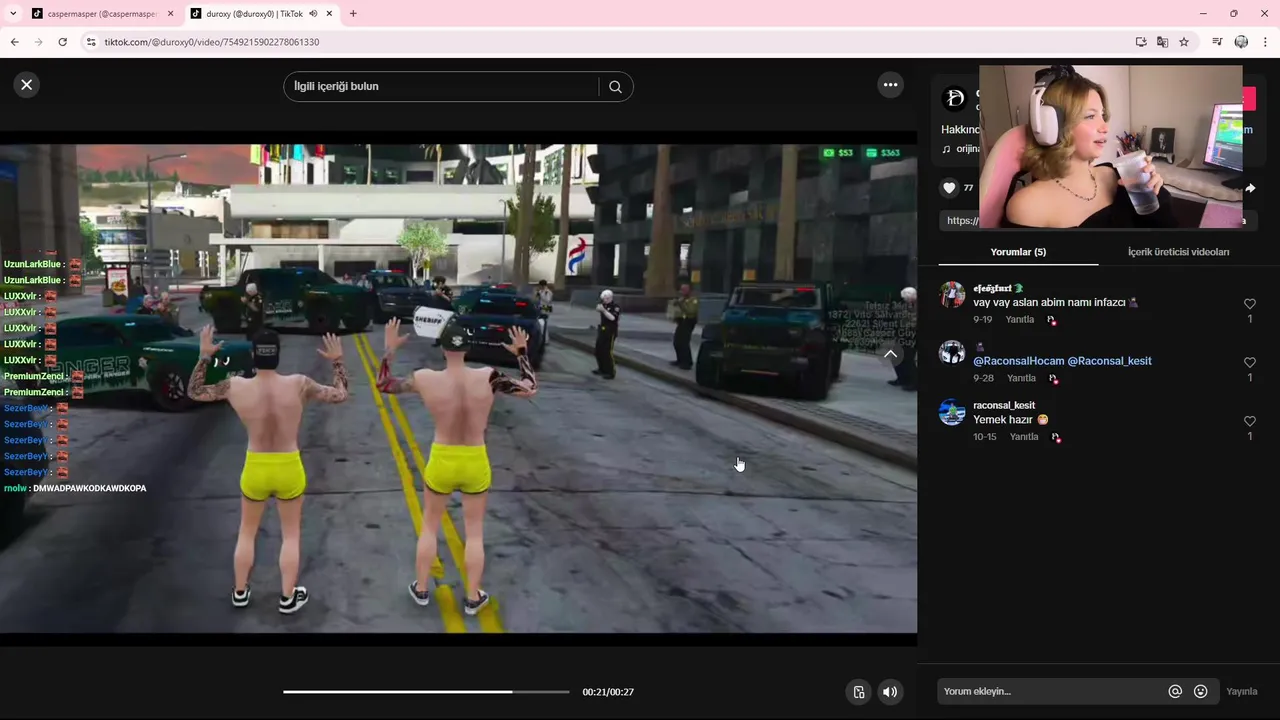
Task: Open the @Raconsal_kesit mention link
Action: click(x=1109, y=361)
